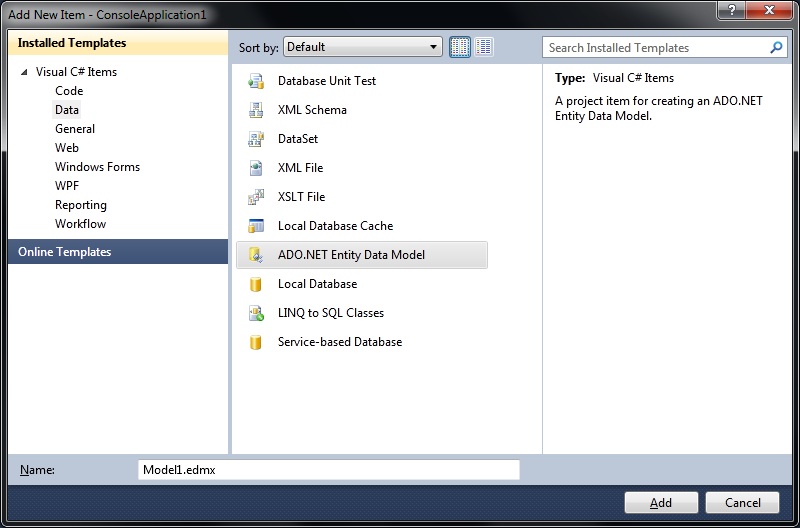The width and height of the screenshot is (800, 528).
Task: Click the ADO.NET Entity Data Model icon
Action: pos(256,255)
